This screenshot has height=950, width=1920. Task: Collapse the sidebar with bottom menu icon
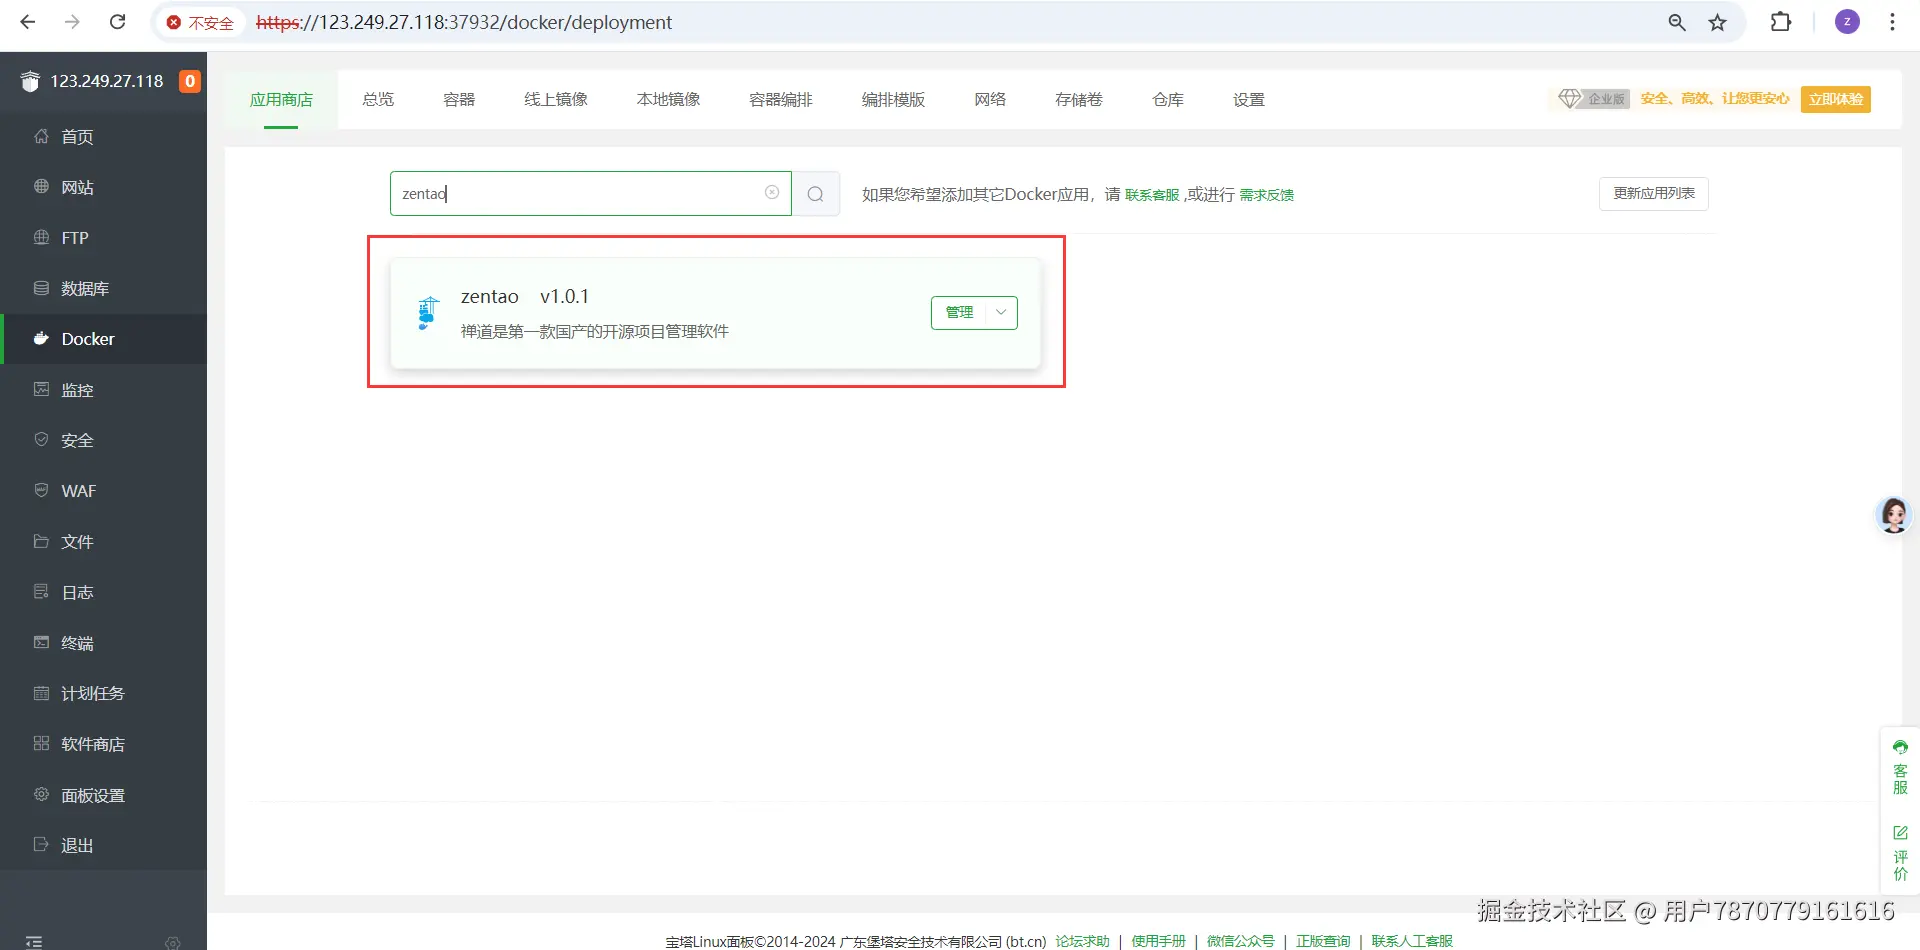click(x=34, y=942)
